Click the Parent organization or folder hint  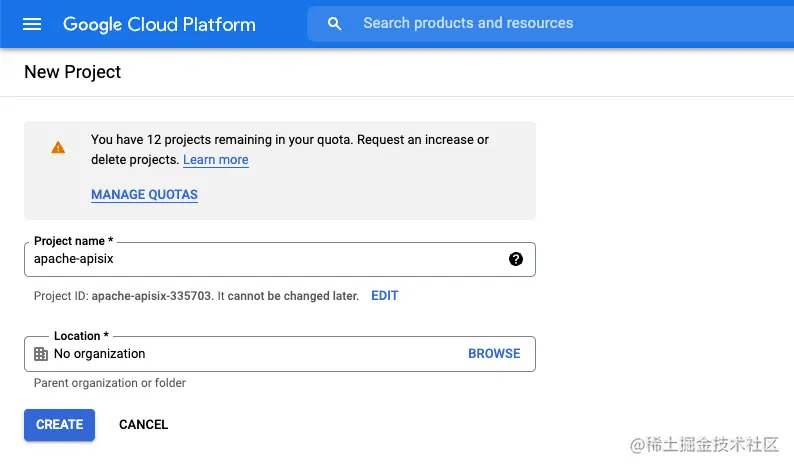[110, 383]
